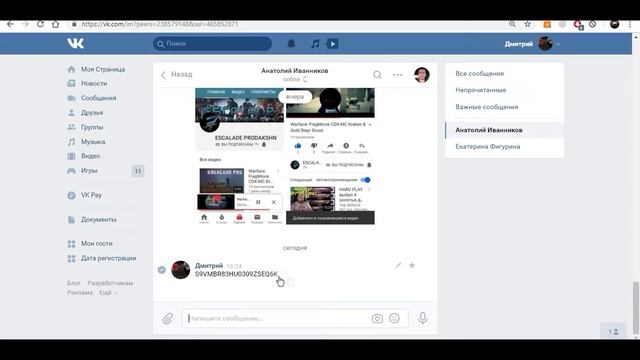Click the browser profile avatar icon

click(614, 24)
